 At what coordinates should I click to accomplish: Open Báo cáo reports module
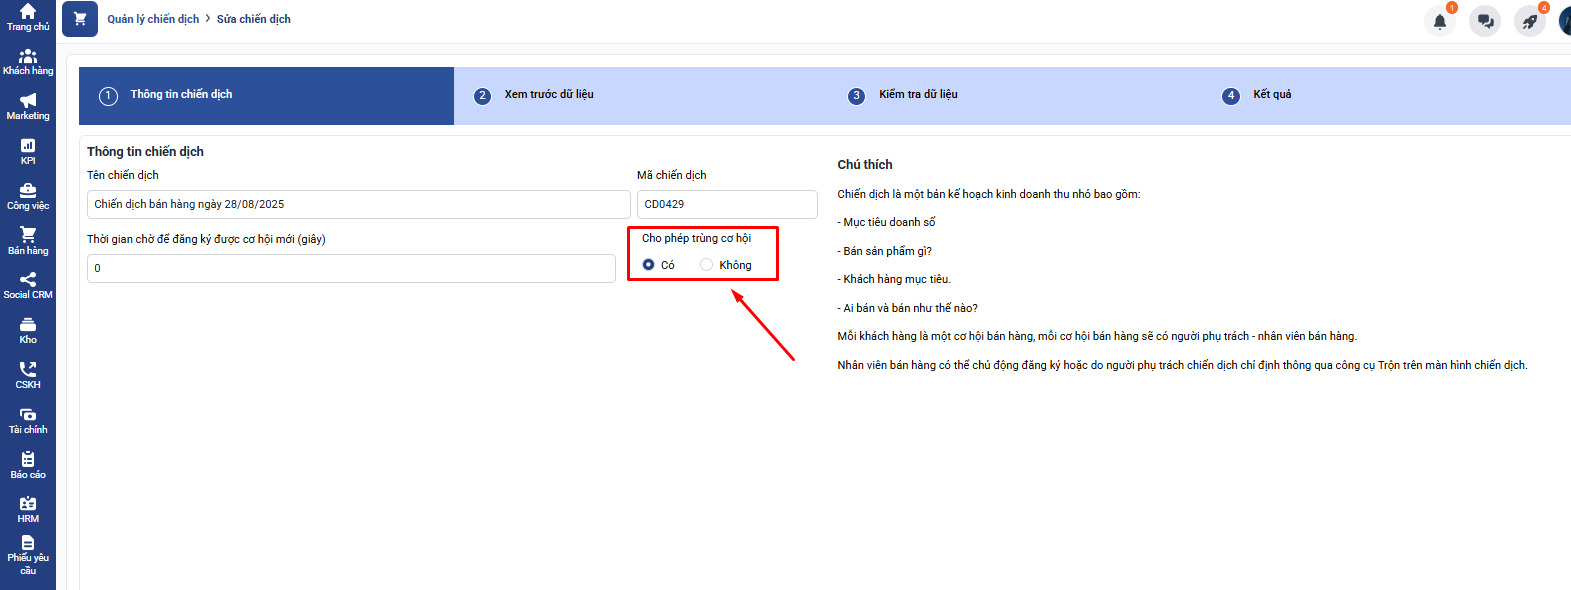[x=28, y=465]
